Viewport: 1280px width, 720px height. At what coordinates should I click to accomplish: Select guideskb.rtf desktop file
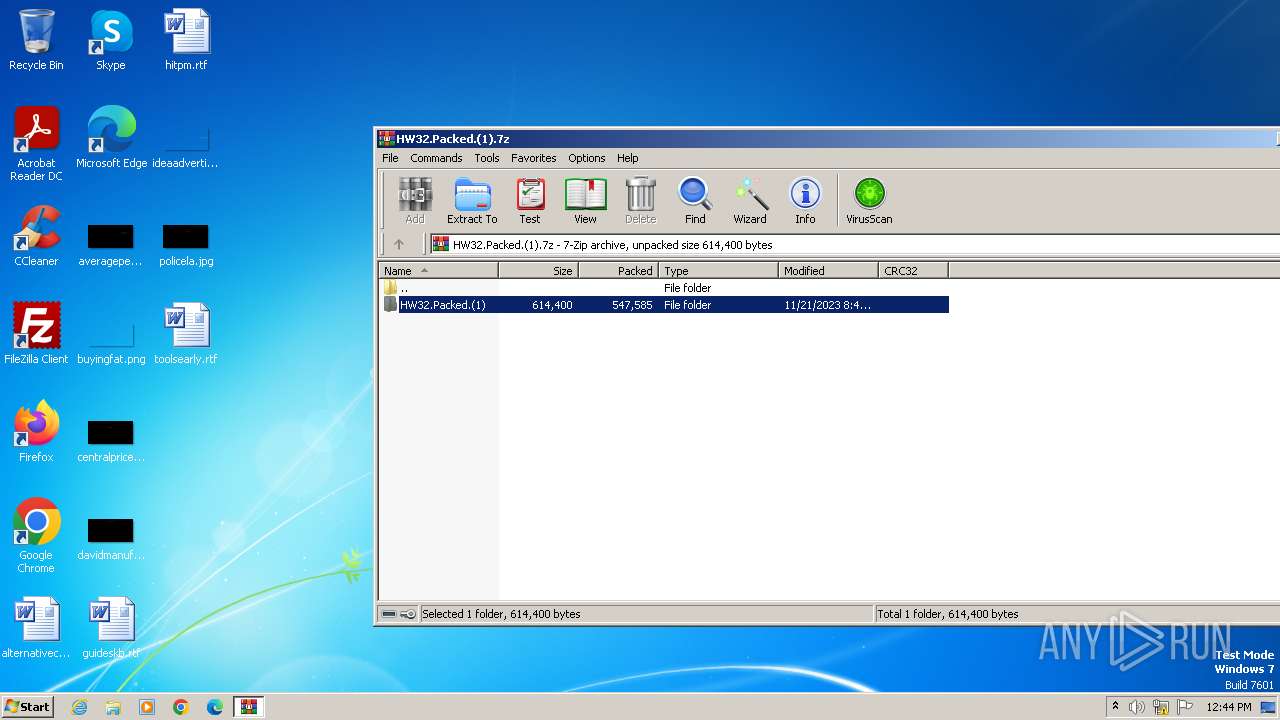pos(111,628)
